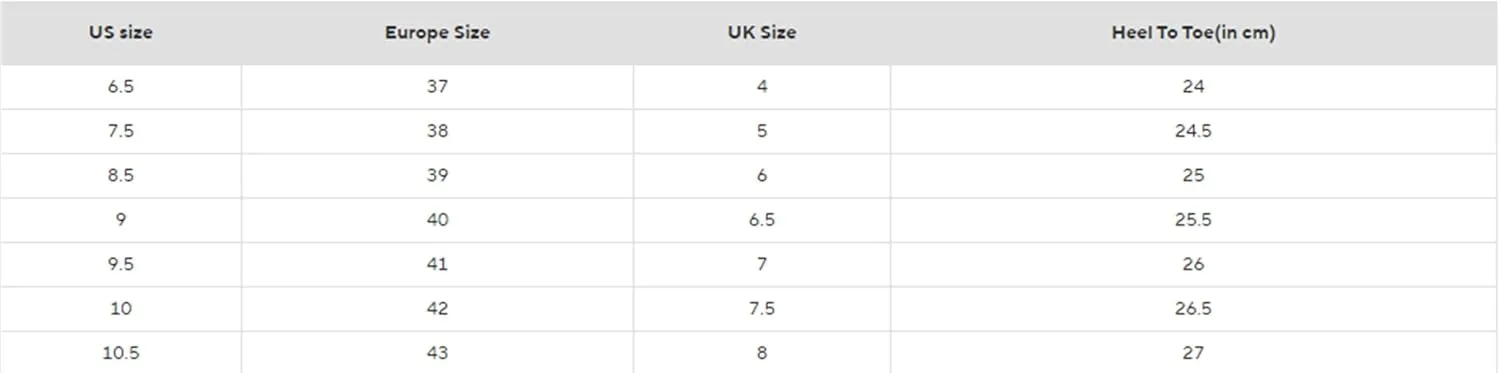Viewport: 1500px width, 373px height.
Task: Click Europe size 40 cell
Action: coord(437,219)
